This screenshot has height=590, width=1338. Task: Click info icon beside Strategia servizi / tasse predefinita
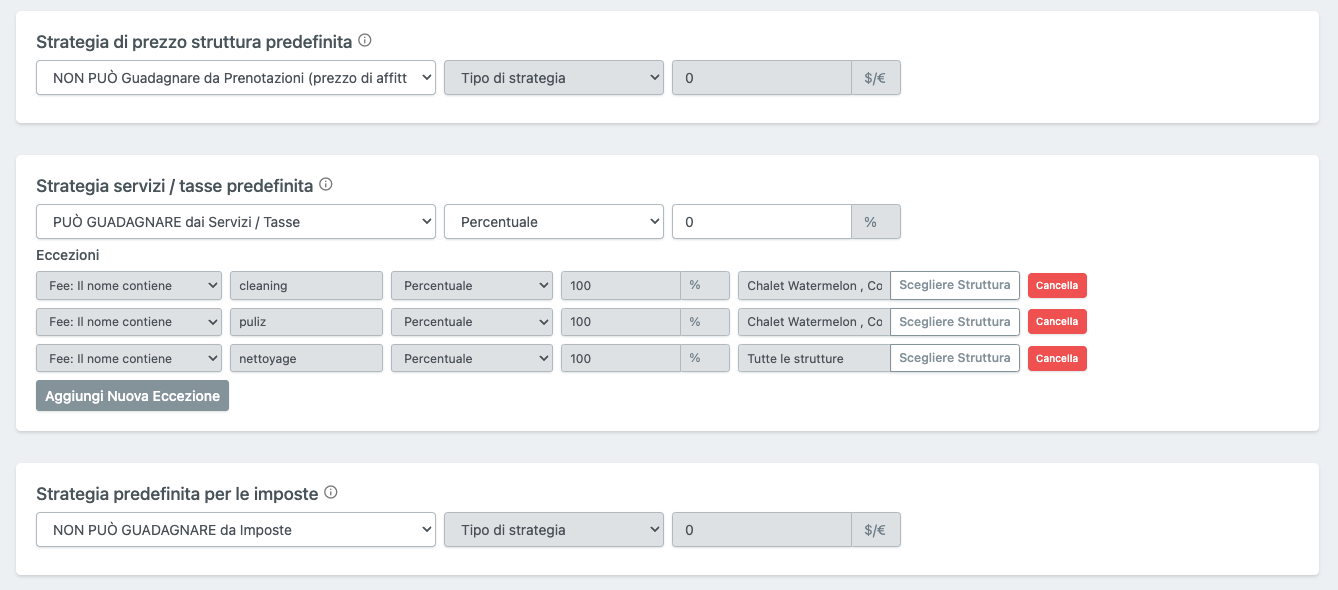(x=326, y=185)
